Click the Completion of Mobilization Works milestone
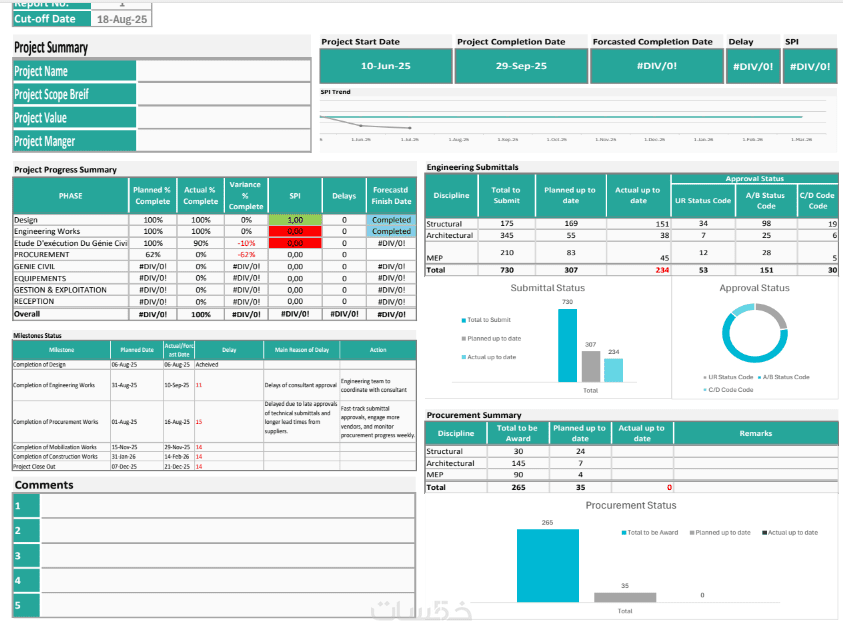 [x=61, y=447]
